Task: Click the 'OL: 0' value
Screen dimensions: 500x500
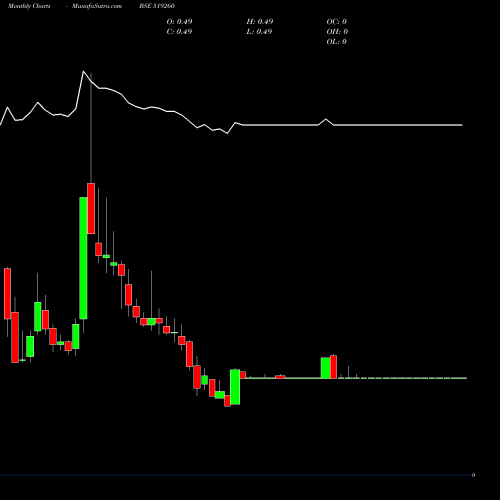Action: click(x=336, y=41)
